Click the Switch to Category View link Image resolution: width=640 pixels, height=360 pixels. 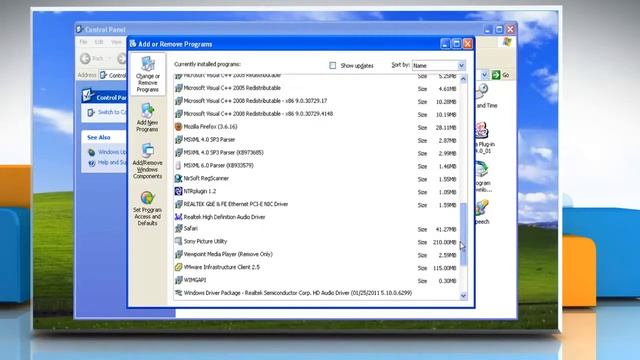112,112
